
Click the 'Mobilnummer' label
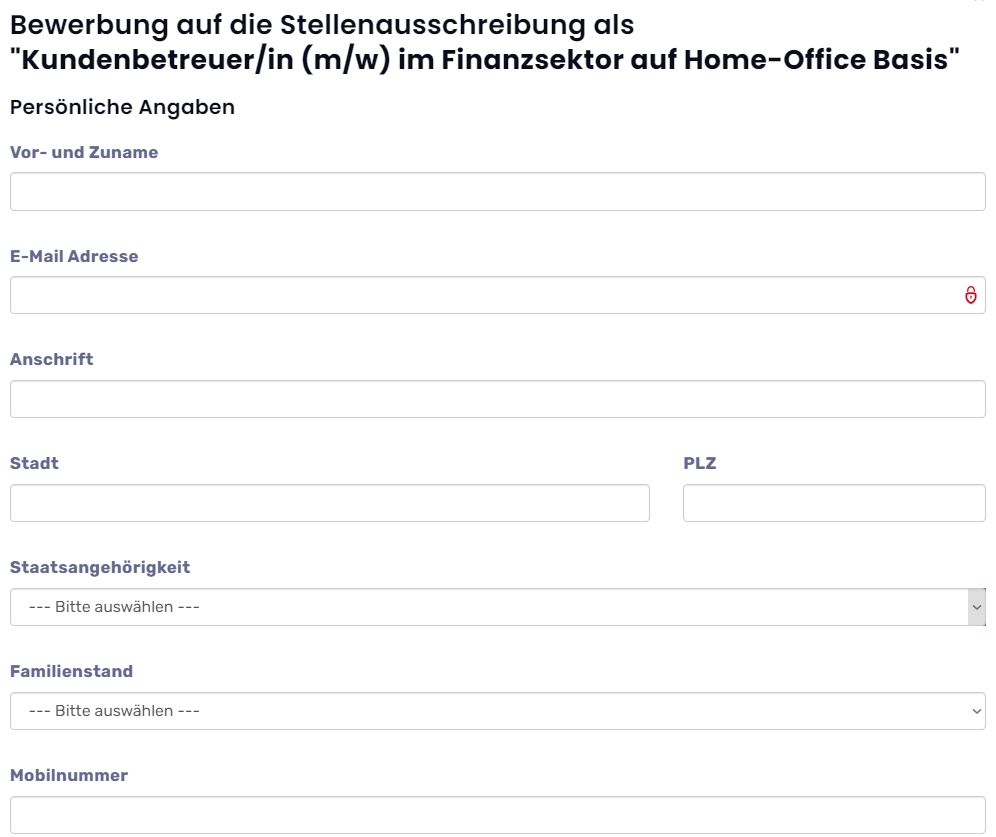[x=69, y=775]
